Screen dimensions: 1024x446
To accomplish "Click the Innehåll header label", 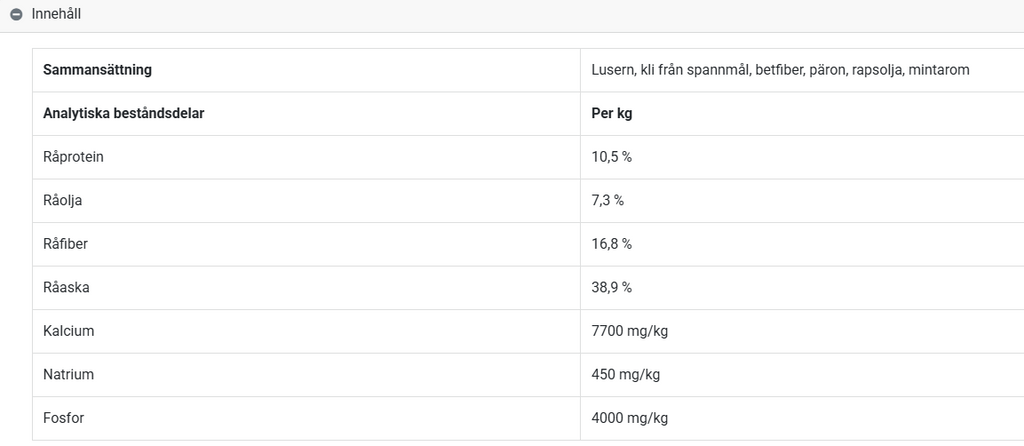I will click(56, 14).
